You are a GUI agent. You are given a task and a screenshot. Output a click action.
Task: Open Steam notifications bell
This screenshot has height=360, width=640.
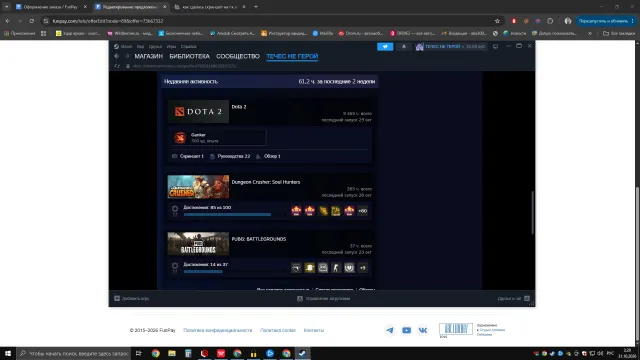click(404, 47)
